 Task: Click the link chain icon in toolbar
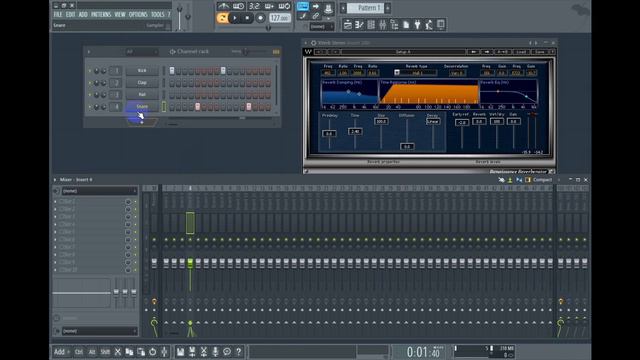coord(315,16)
